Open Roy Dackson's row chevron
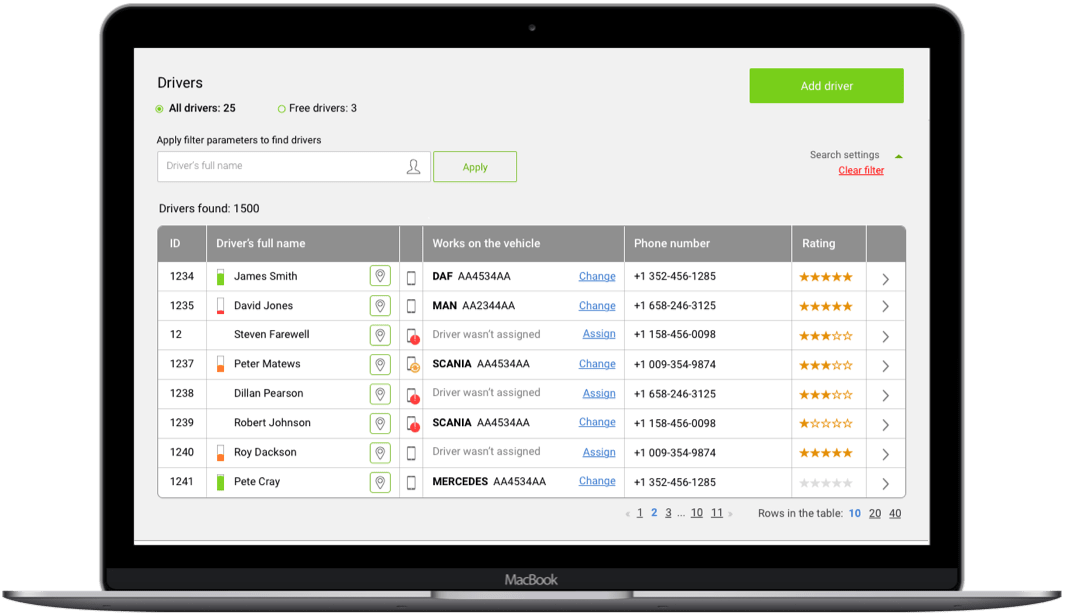Viewport: 1066px width, 616px height. [885, 454]
